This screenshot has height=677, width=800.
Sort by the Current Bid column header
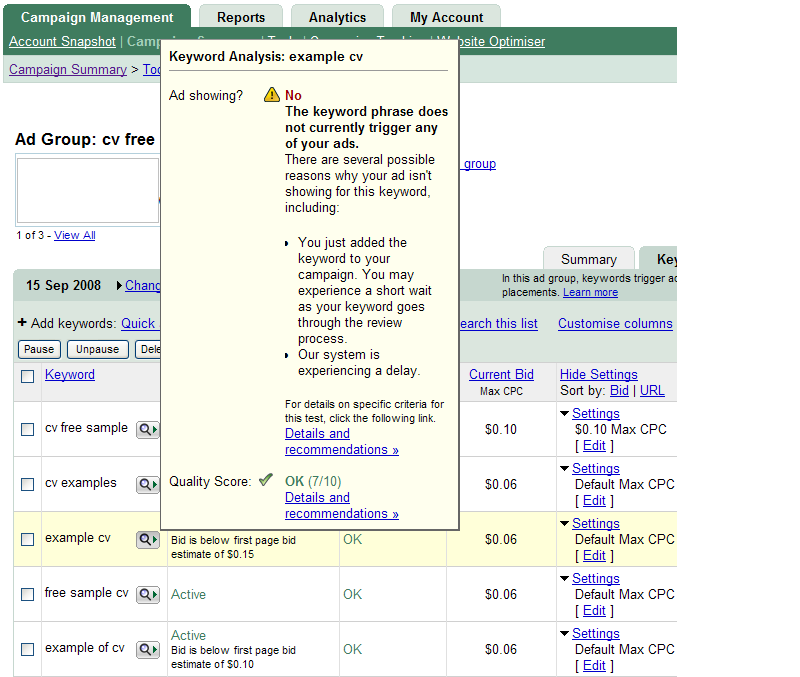click(502, 374)
